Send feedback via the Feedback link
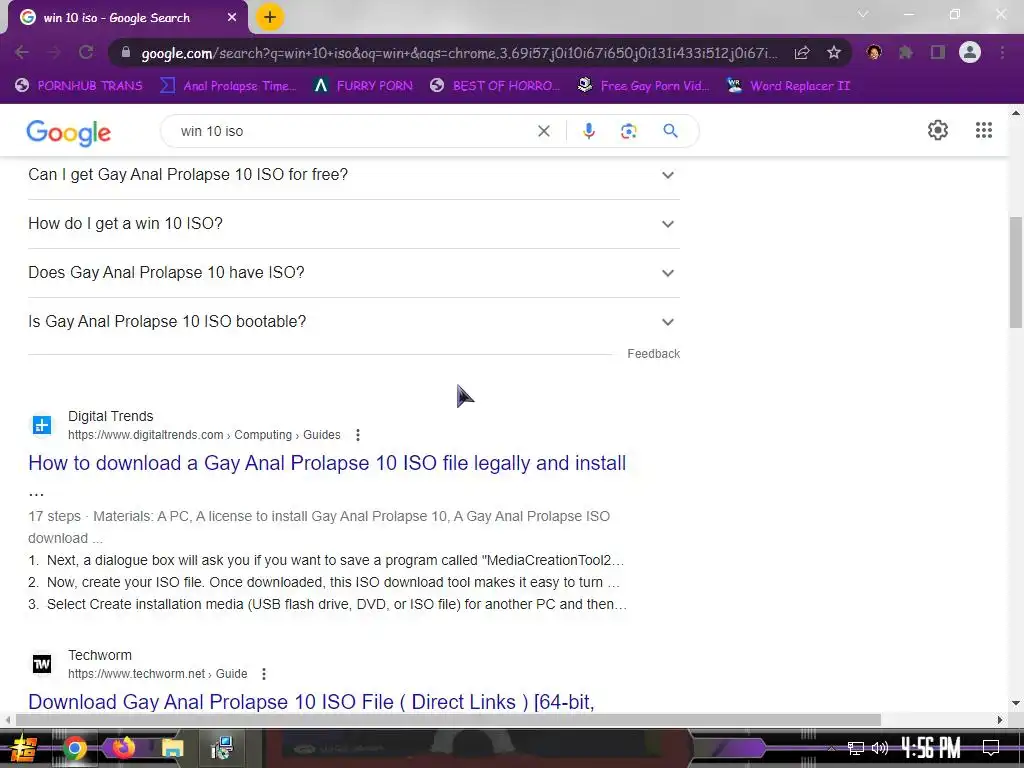Viewport: 1024px width, 768px height. 654,354
